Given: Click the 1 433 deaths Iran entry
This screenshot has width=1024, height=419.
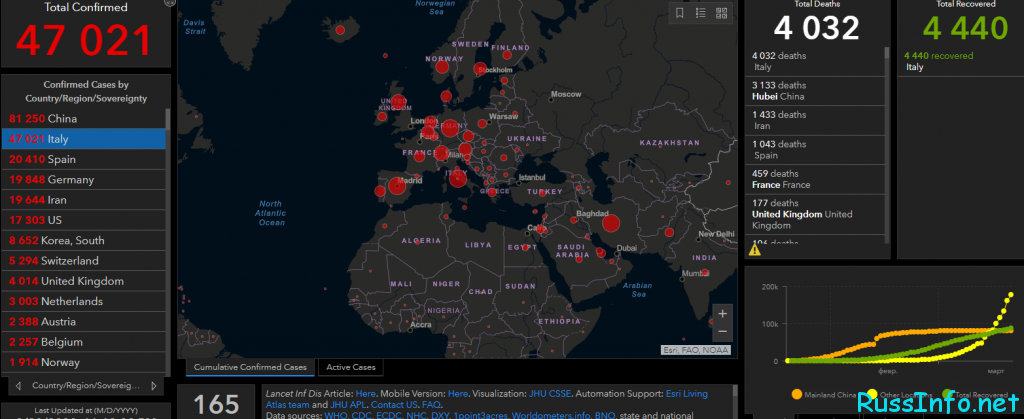Looking at the screenshot, I should 815,120.
